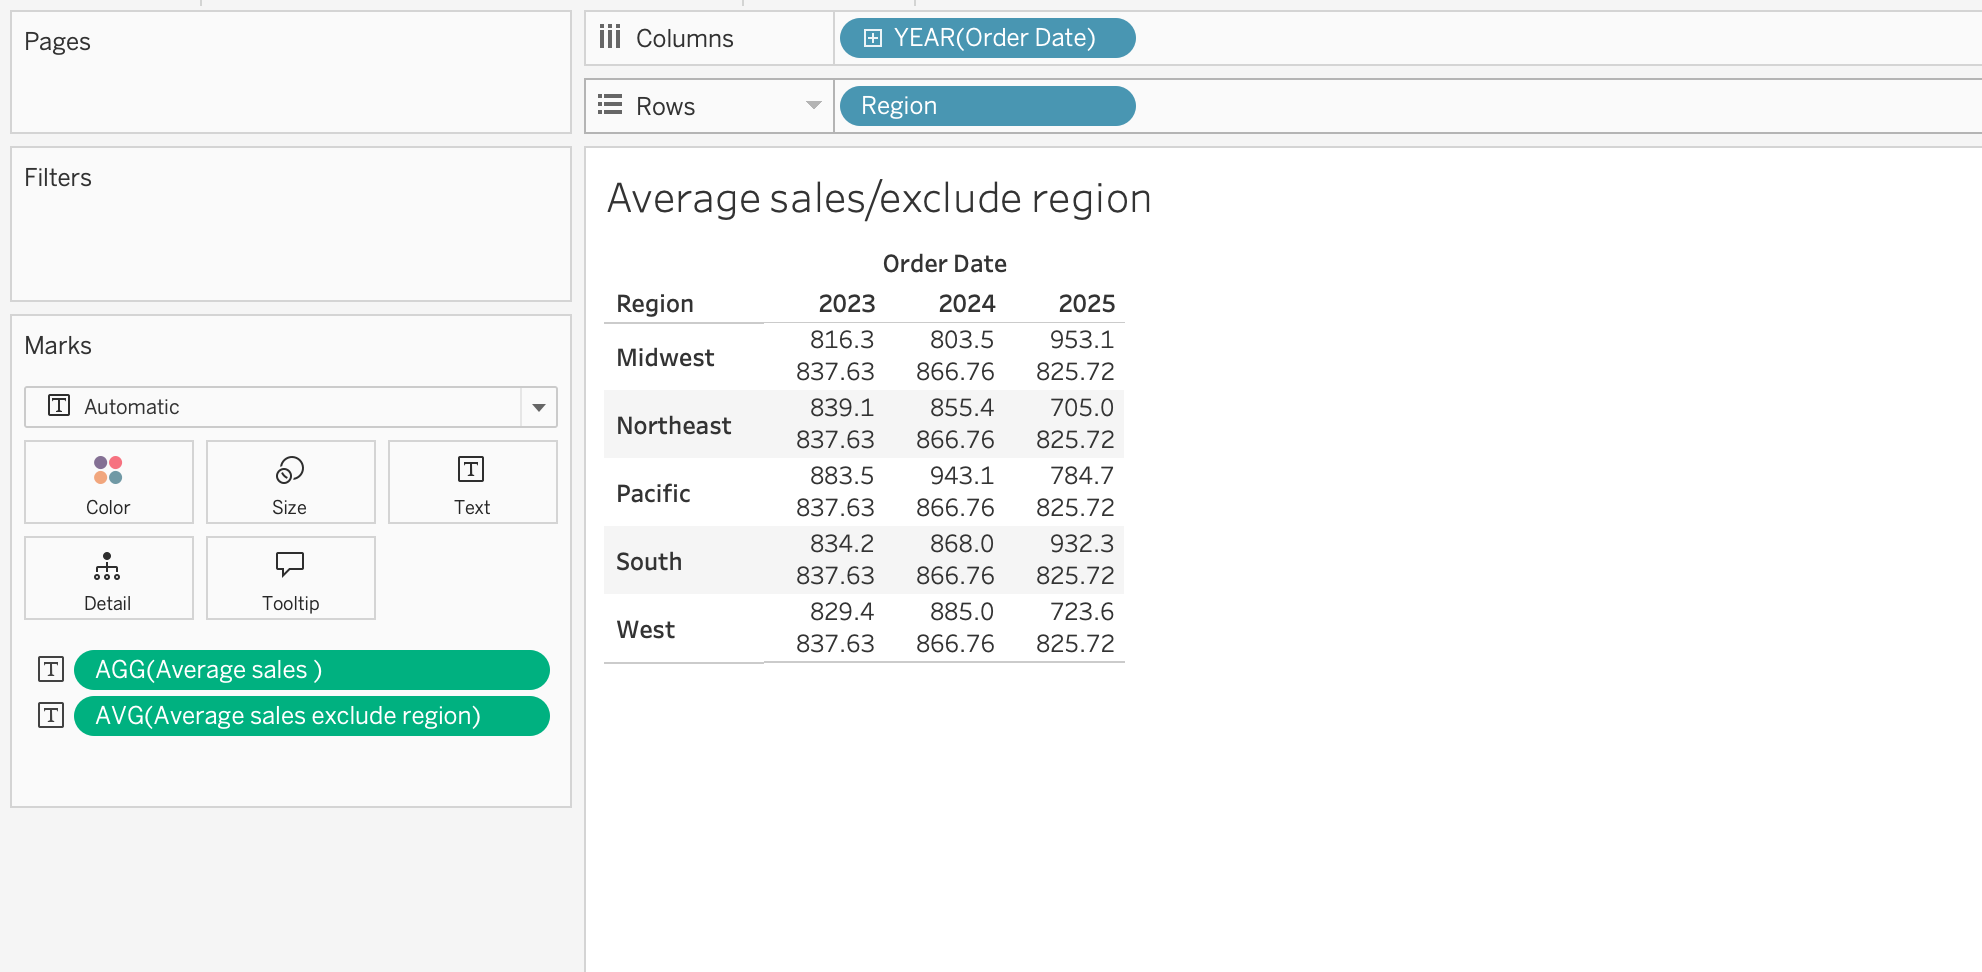Click the Rows shelf icon
This screenshot has width=1982, height=972.
pyautogui.click(x=610, y=105)
